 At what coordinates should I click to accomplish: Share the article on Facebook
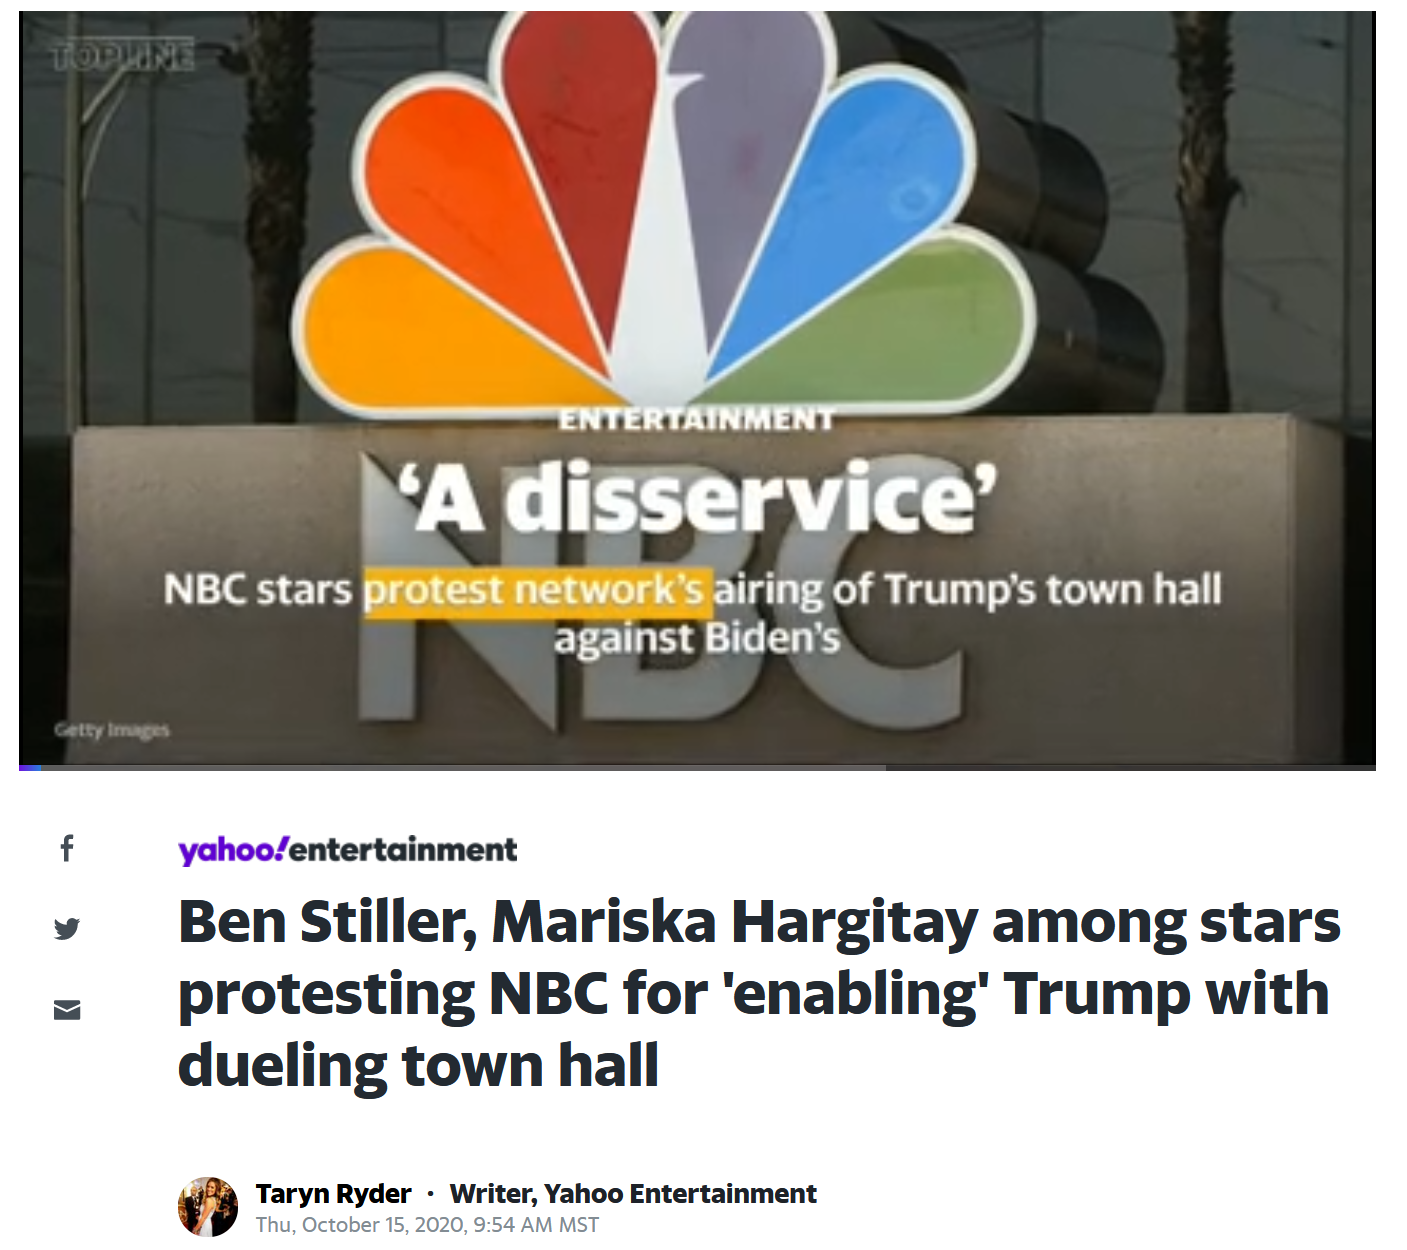click(67, 849)
